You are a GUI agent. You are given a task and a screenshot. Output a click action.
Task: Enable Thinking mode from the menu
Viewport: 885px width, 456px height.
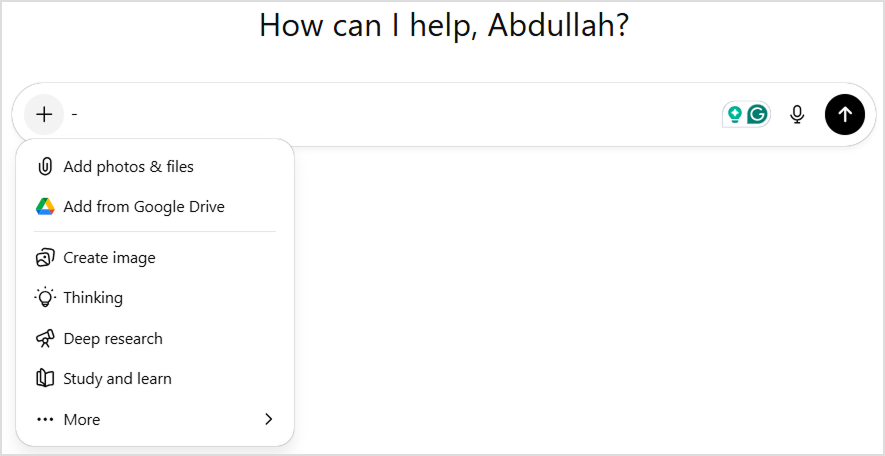click(93, 298)
